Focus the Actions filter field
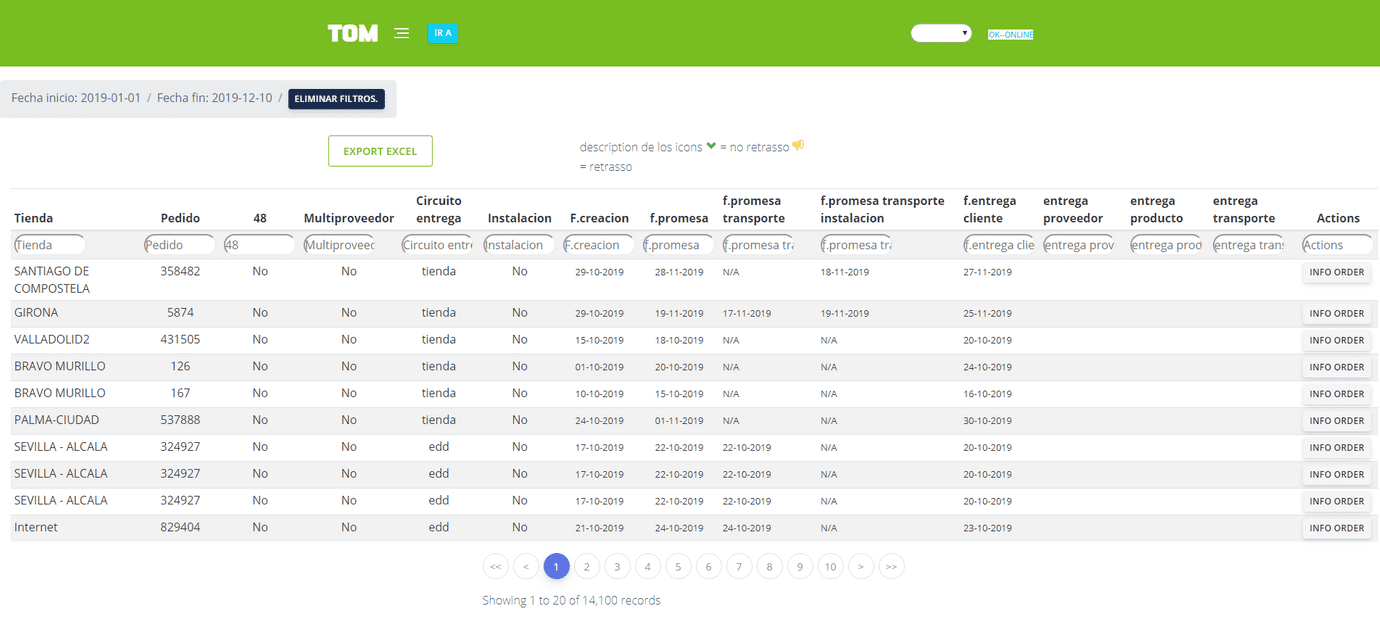Screen dimensions: 1380x644 [1338, 245]
